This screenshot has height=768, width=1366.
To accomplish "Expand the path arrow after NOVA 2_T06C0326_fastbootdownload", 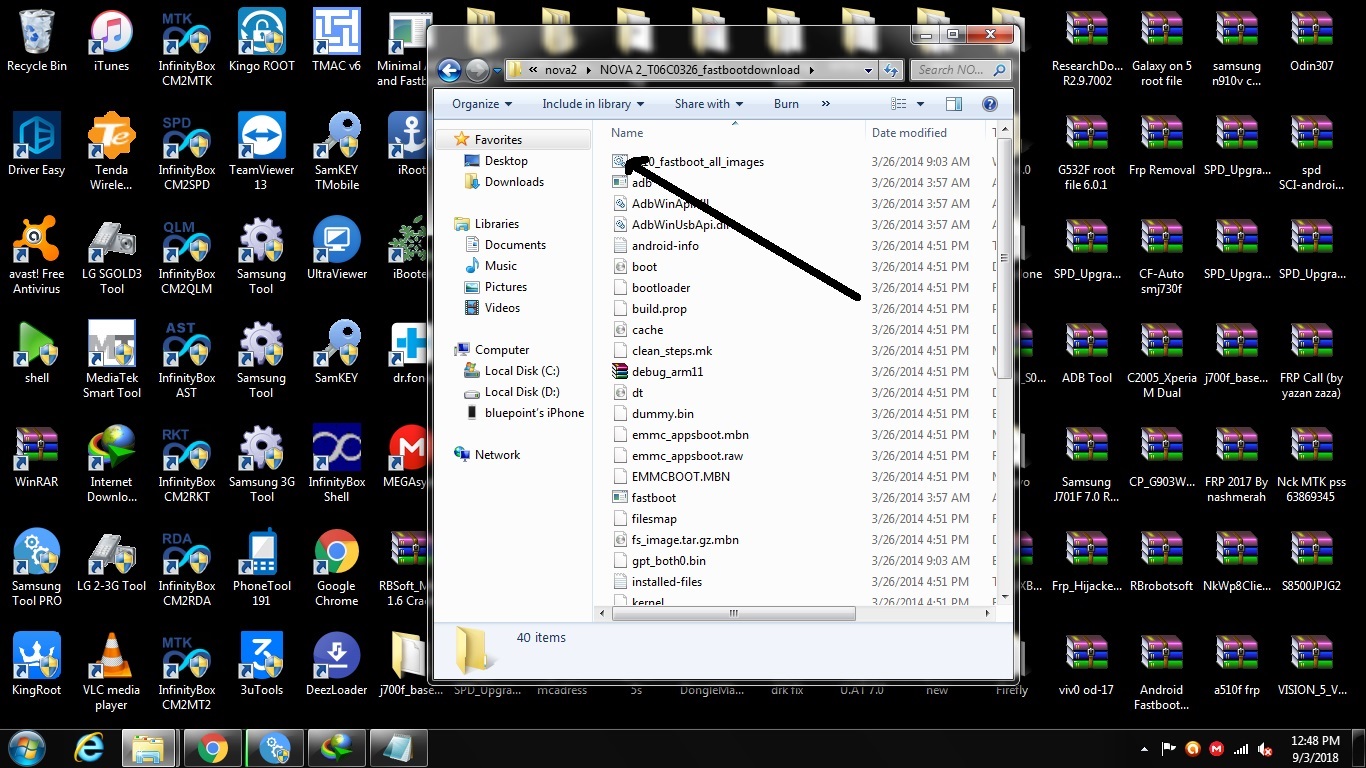I will click(x=811, y=70).
